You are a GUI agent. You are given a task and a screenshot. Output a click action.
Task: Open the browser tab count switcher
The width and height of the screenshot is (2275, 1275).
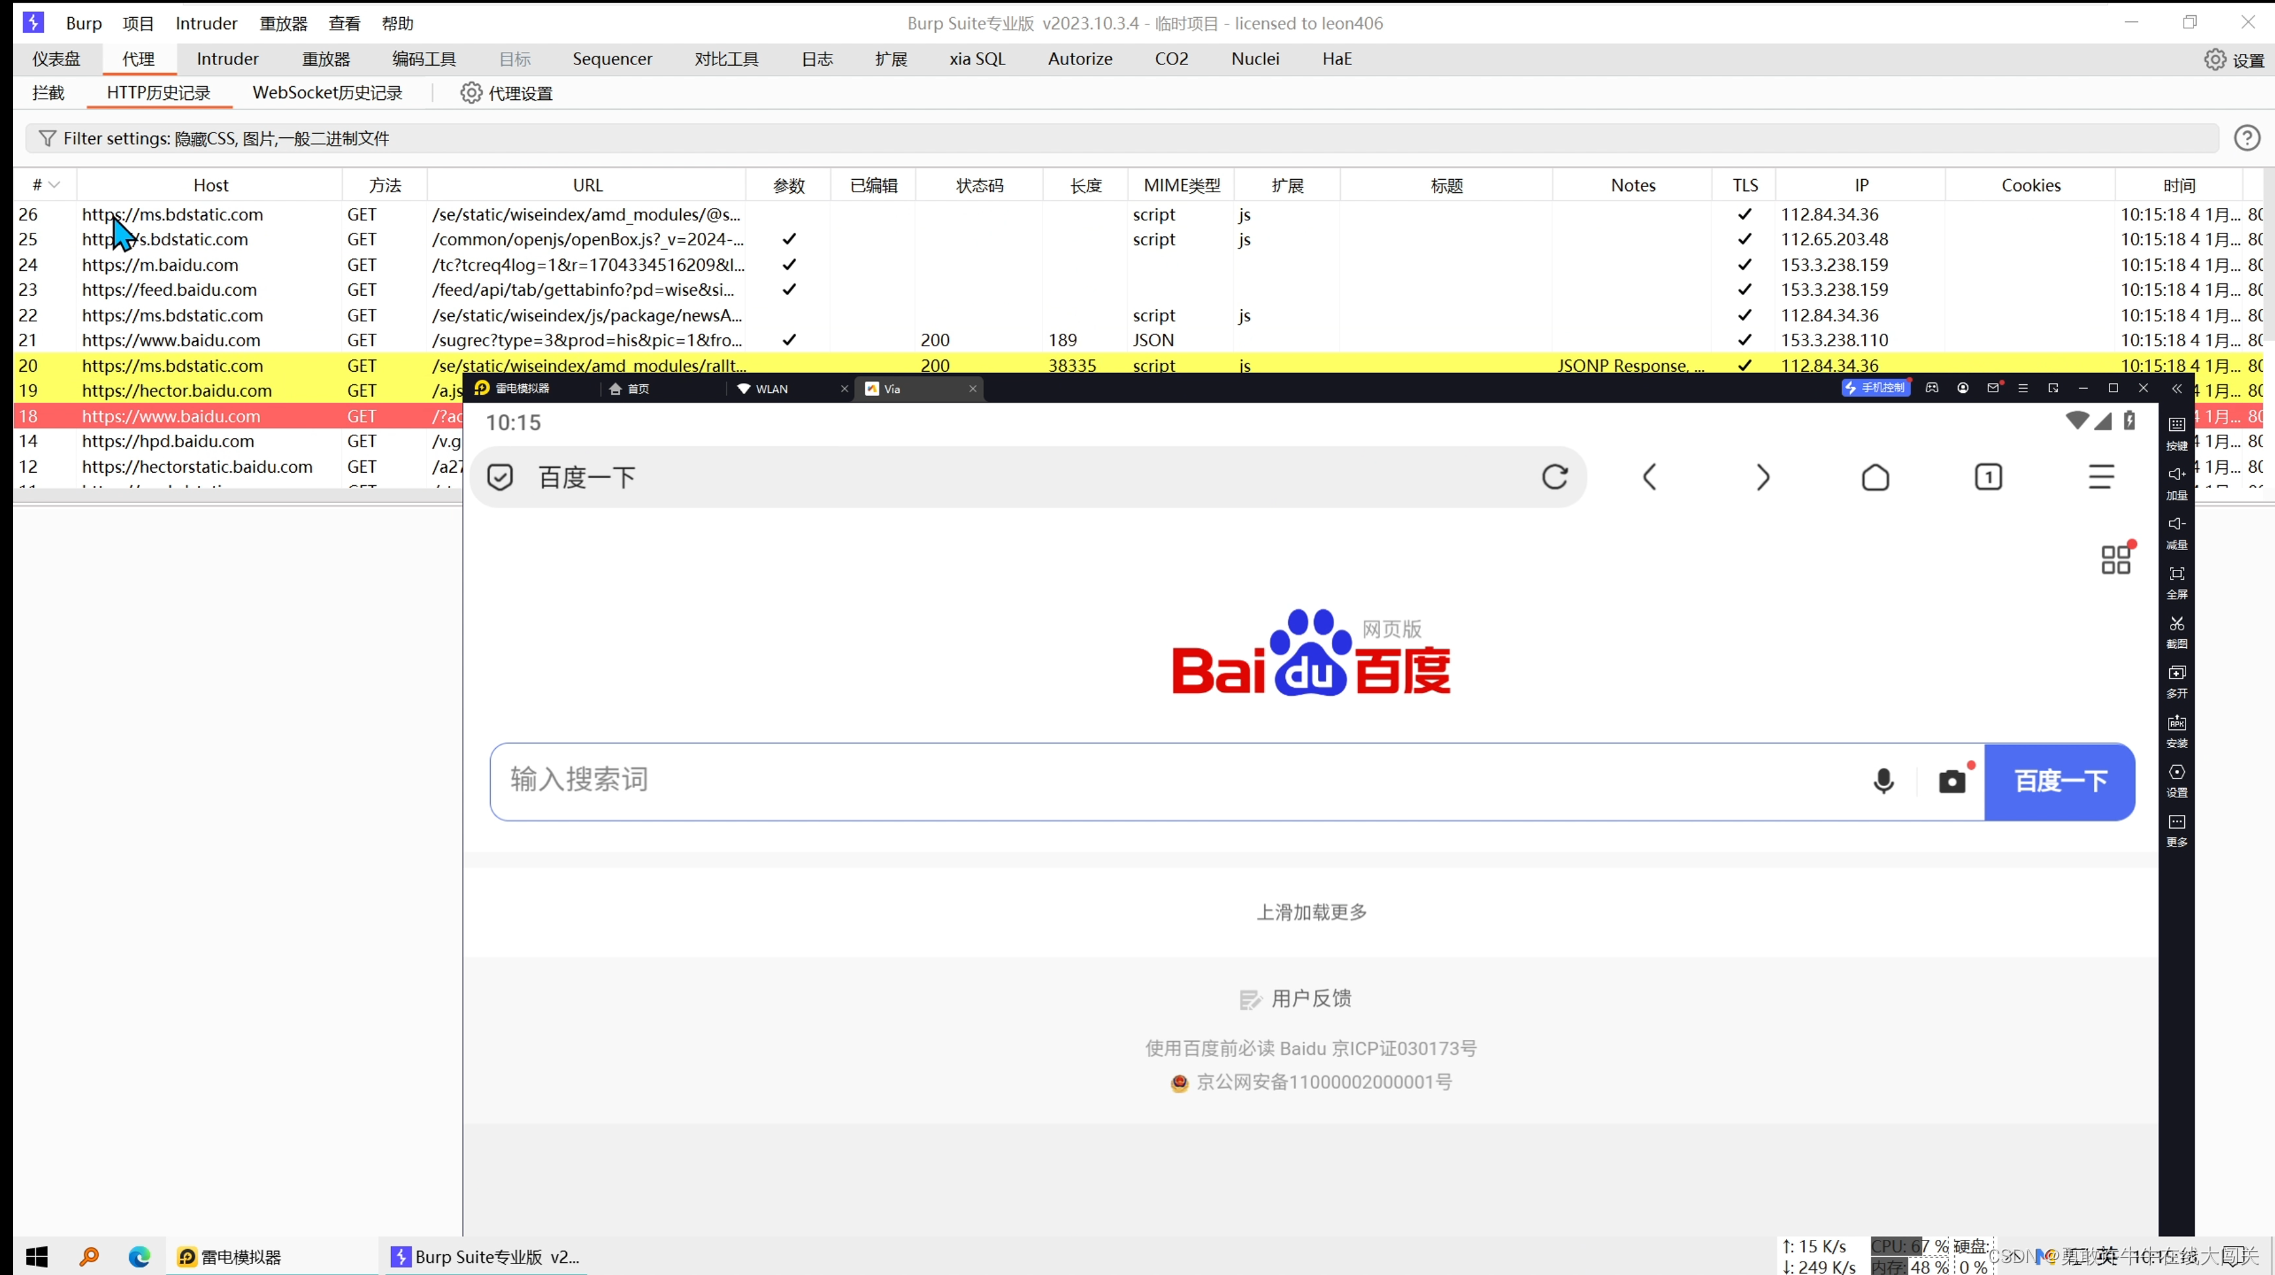[1988, 477]
